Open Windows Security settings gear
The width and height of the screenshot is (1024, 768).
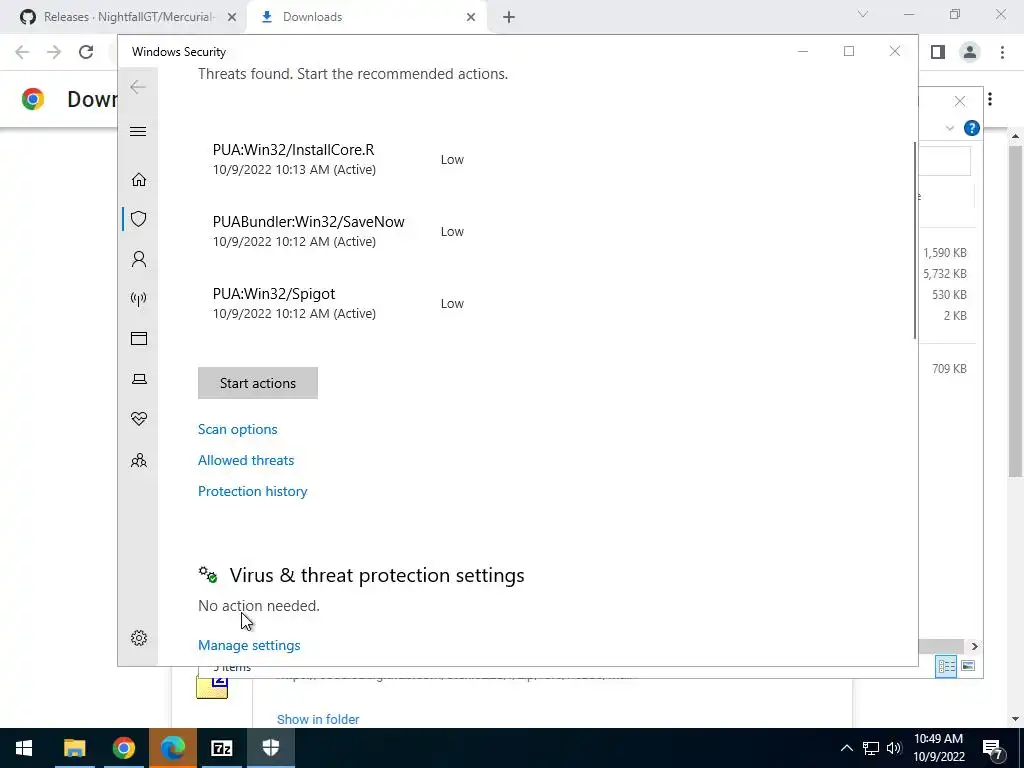pyautogui.click(x=138, y=638)
